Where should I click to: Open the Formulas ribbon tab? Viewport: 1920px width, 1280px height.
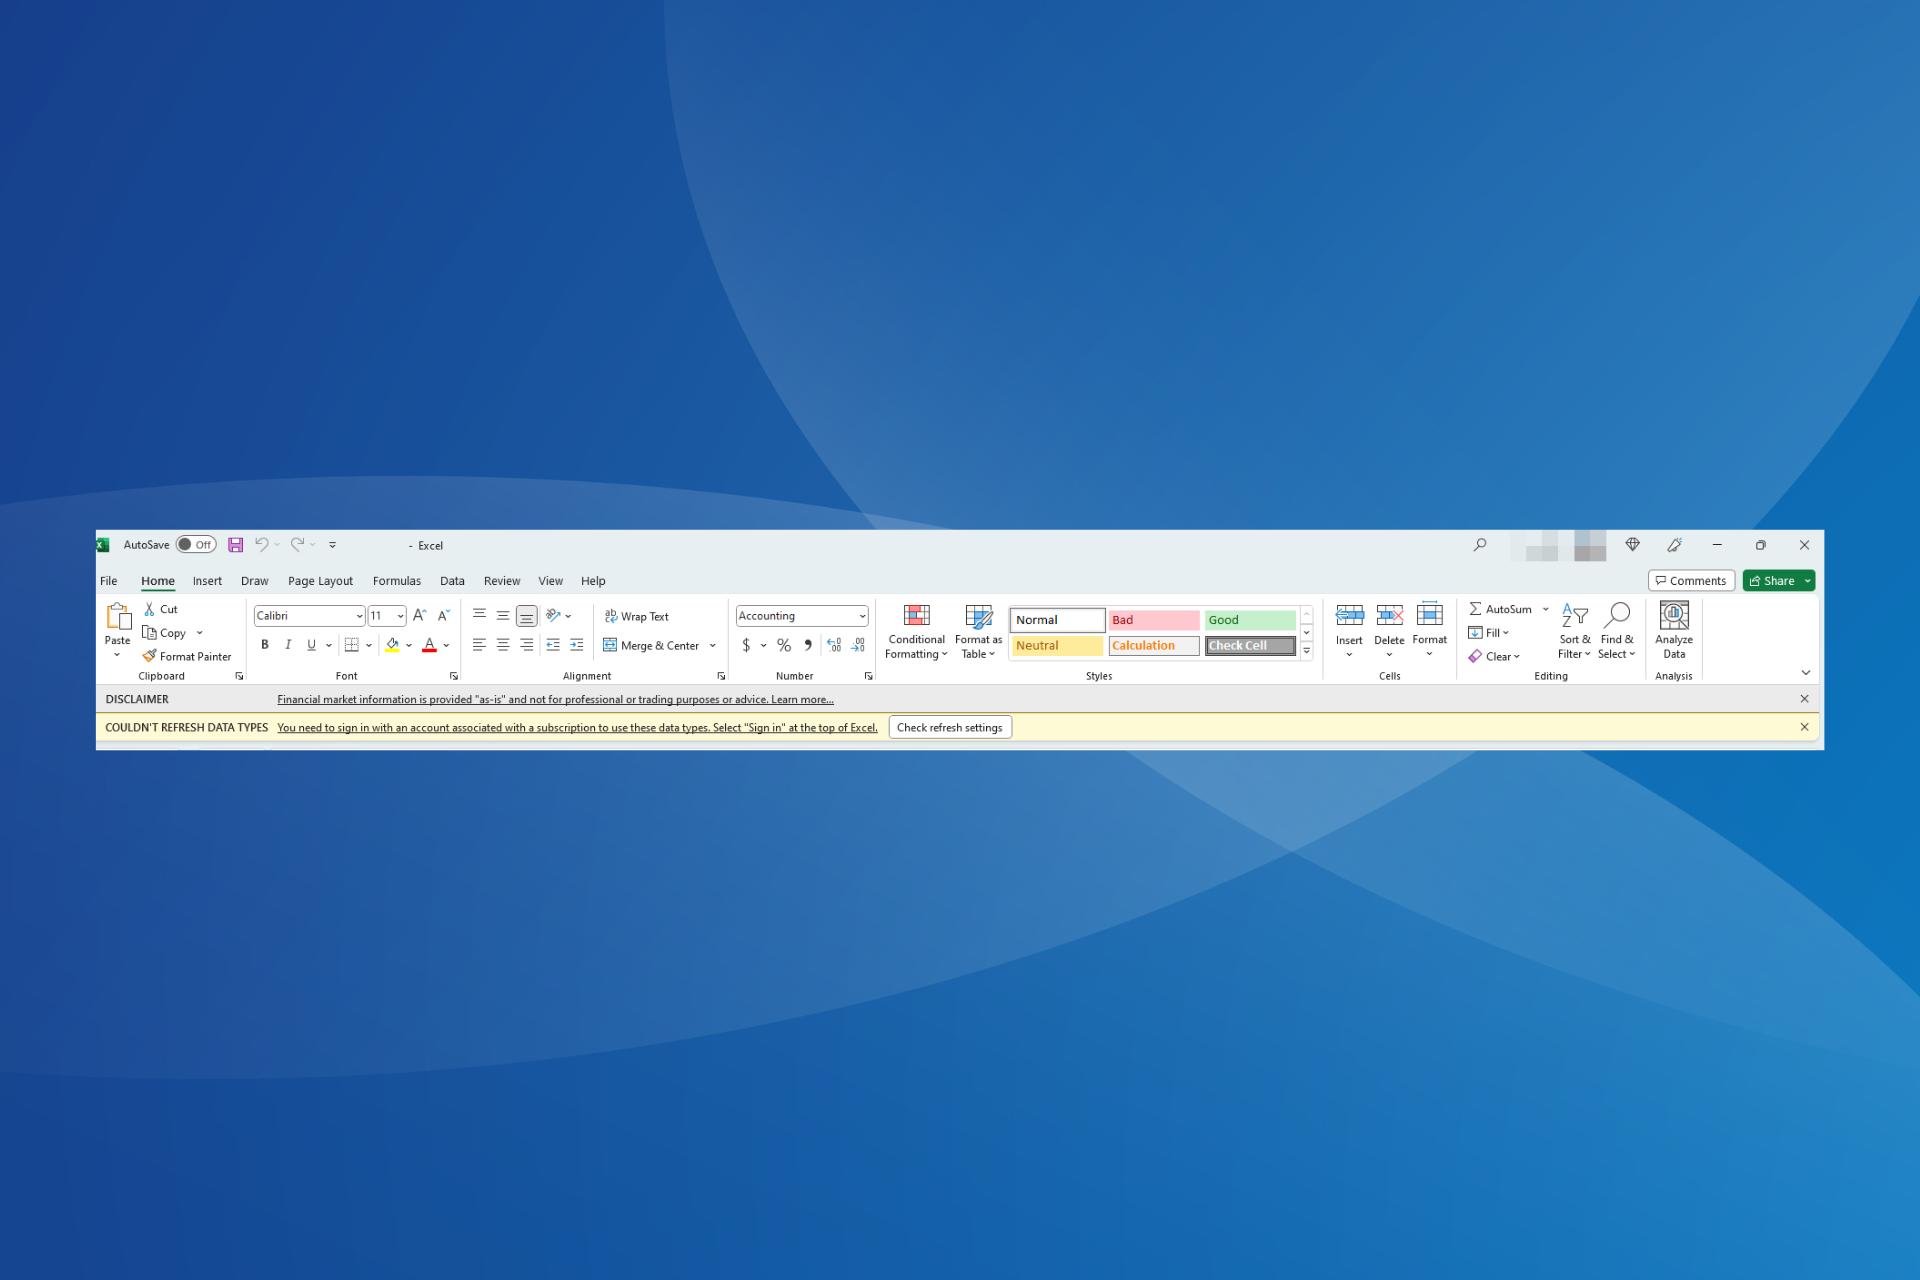pyautogui.click(x=397, y=580)
